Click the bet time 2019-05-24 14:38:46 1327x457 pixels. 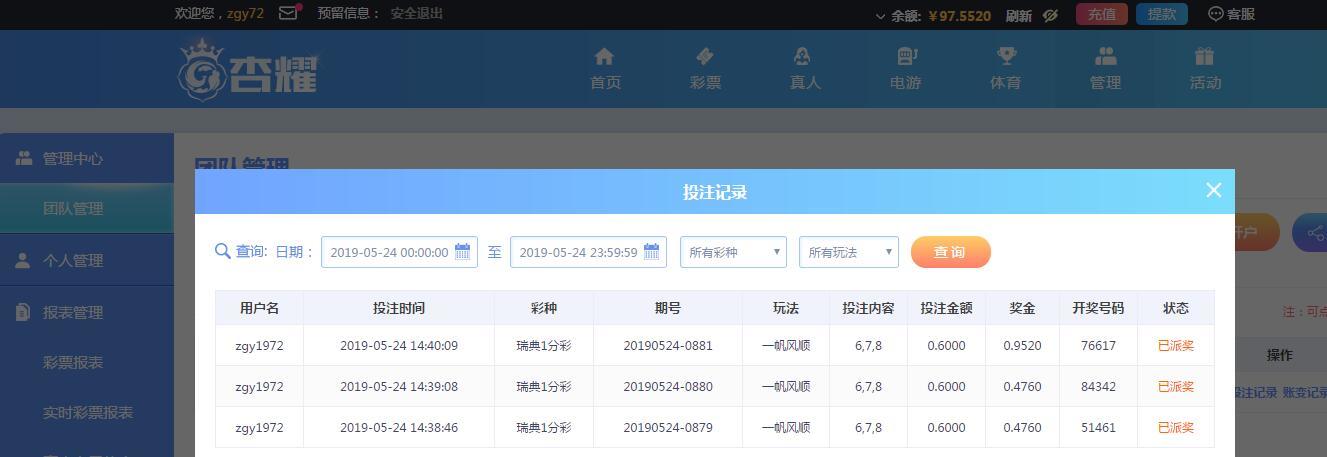click(x=399, y=428)
